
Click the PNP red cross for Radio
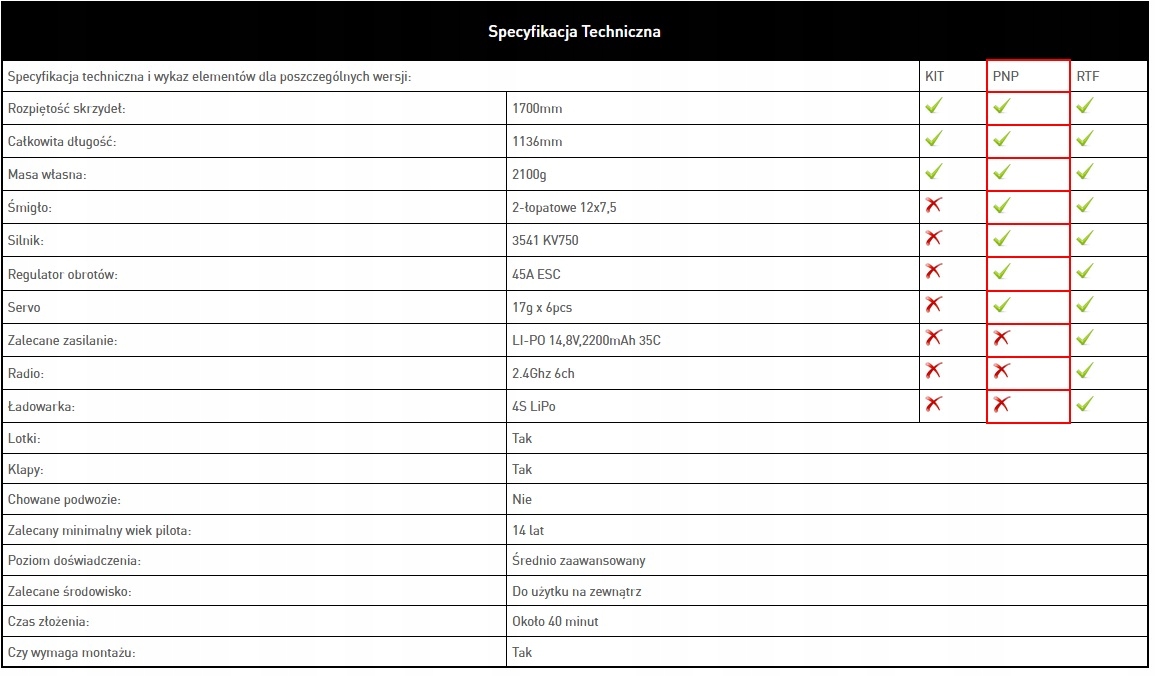pos(1002,371)
